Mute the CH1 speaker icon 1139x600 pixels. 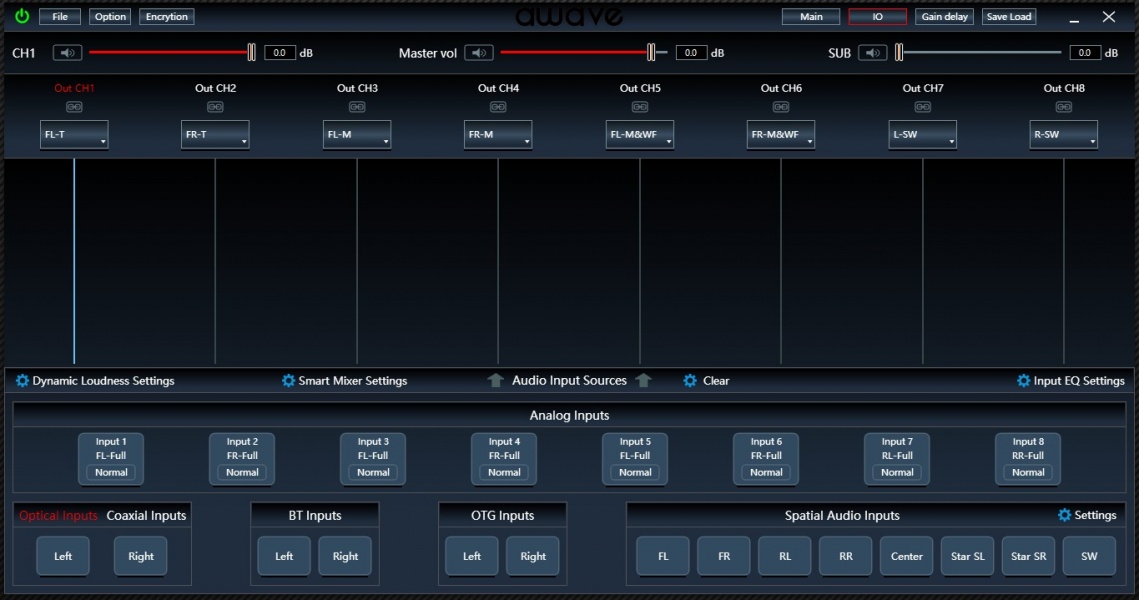tap(67, 53)
